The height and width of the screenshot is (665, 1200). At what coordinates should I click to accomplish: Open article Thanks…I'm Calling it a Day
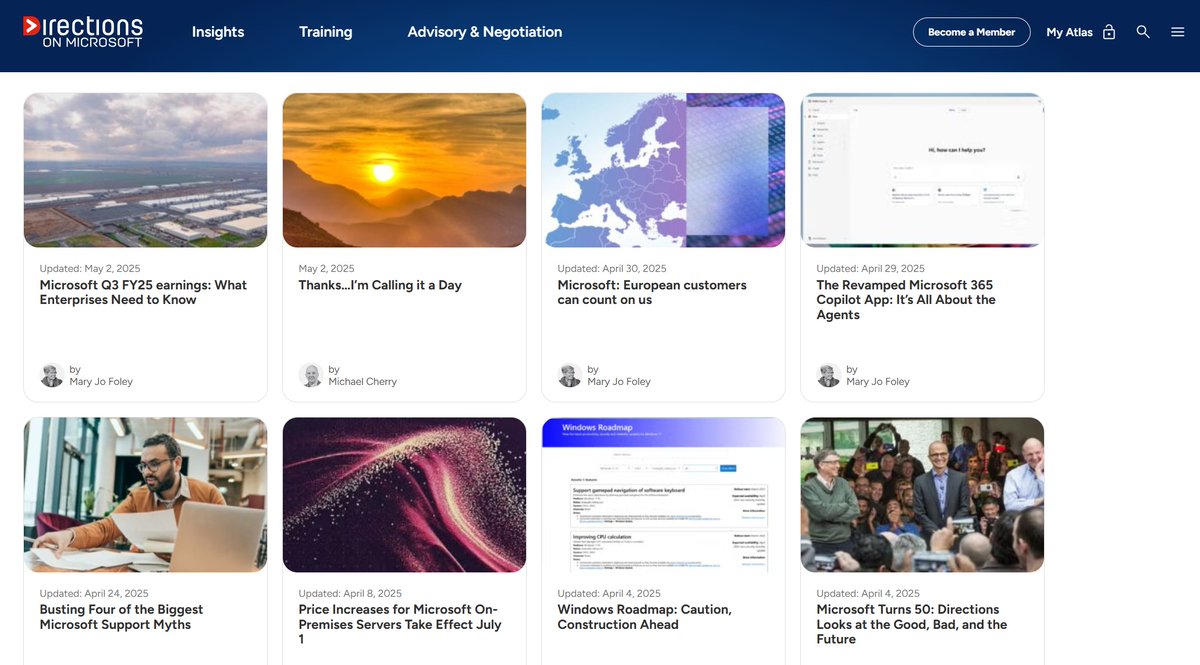click(380, 285)
